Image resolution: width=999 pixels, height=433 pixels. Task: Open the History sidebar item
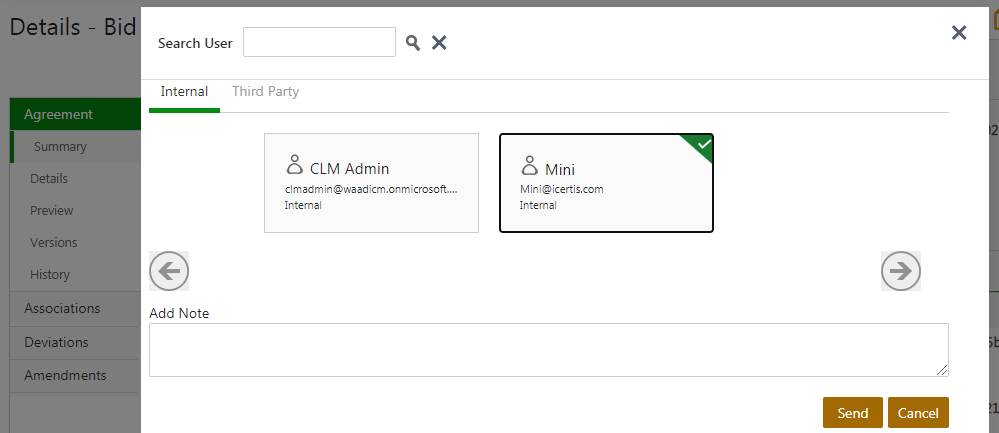(x=49, y=275)
